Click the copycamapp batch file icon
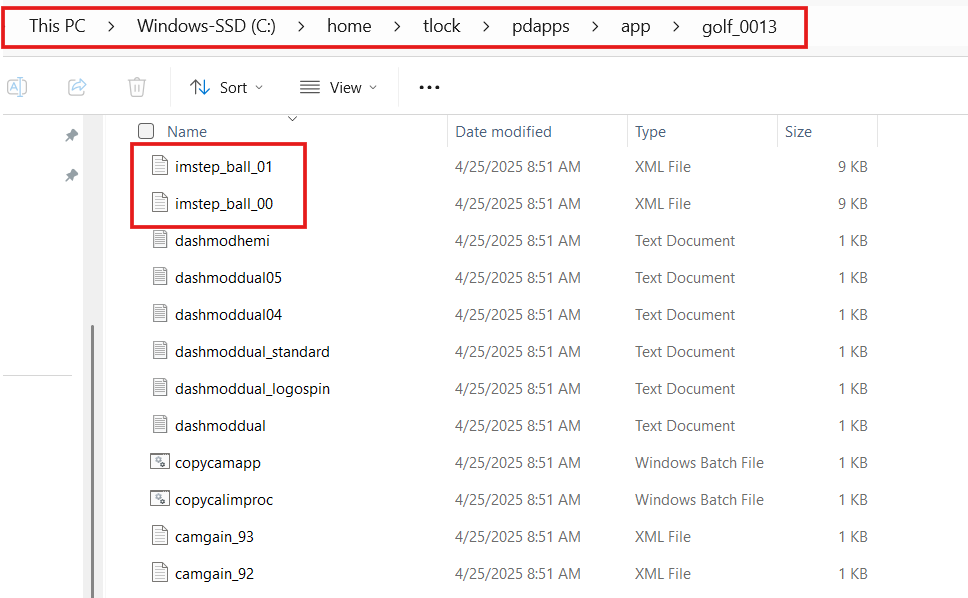This screenshot has height=598, width=968. pyautogui.click(x=160, y=461)
